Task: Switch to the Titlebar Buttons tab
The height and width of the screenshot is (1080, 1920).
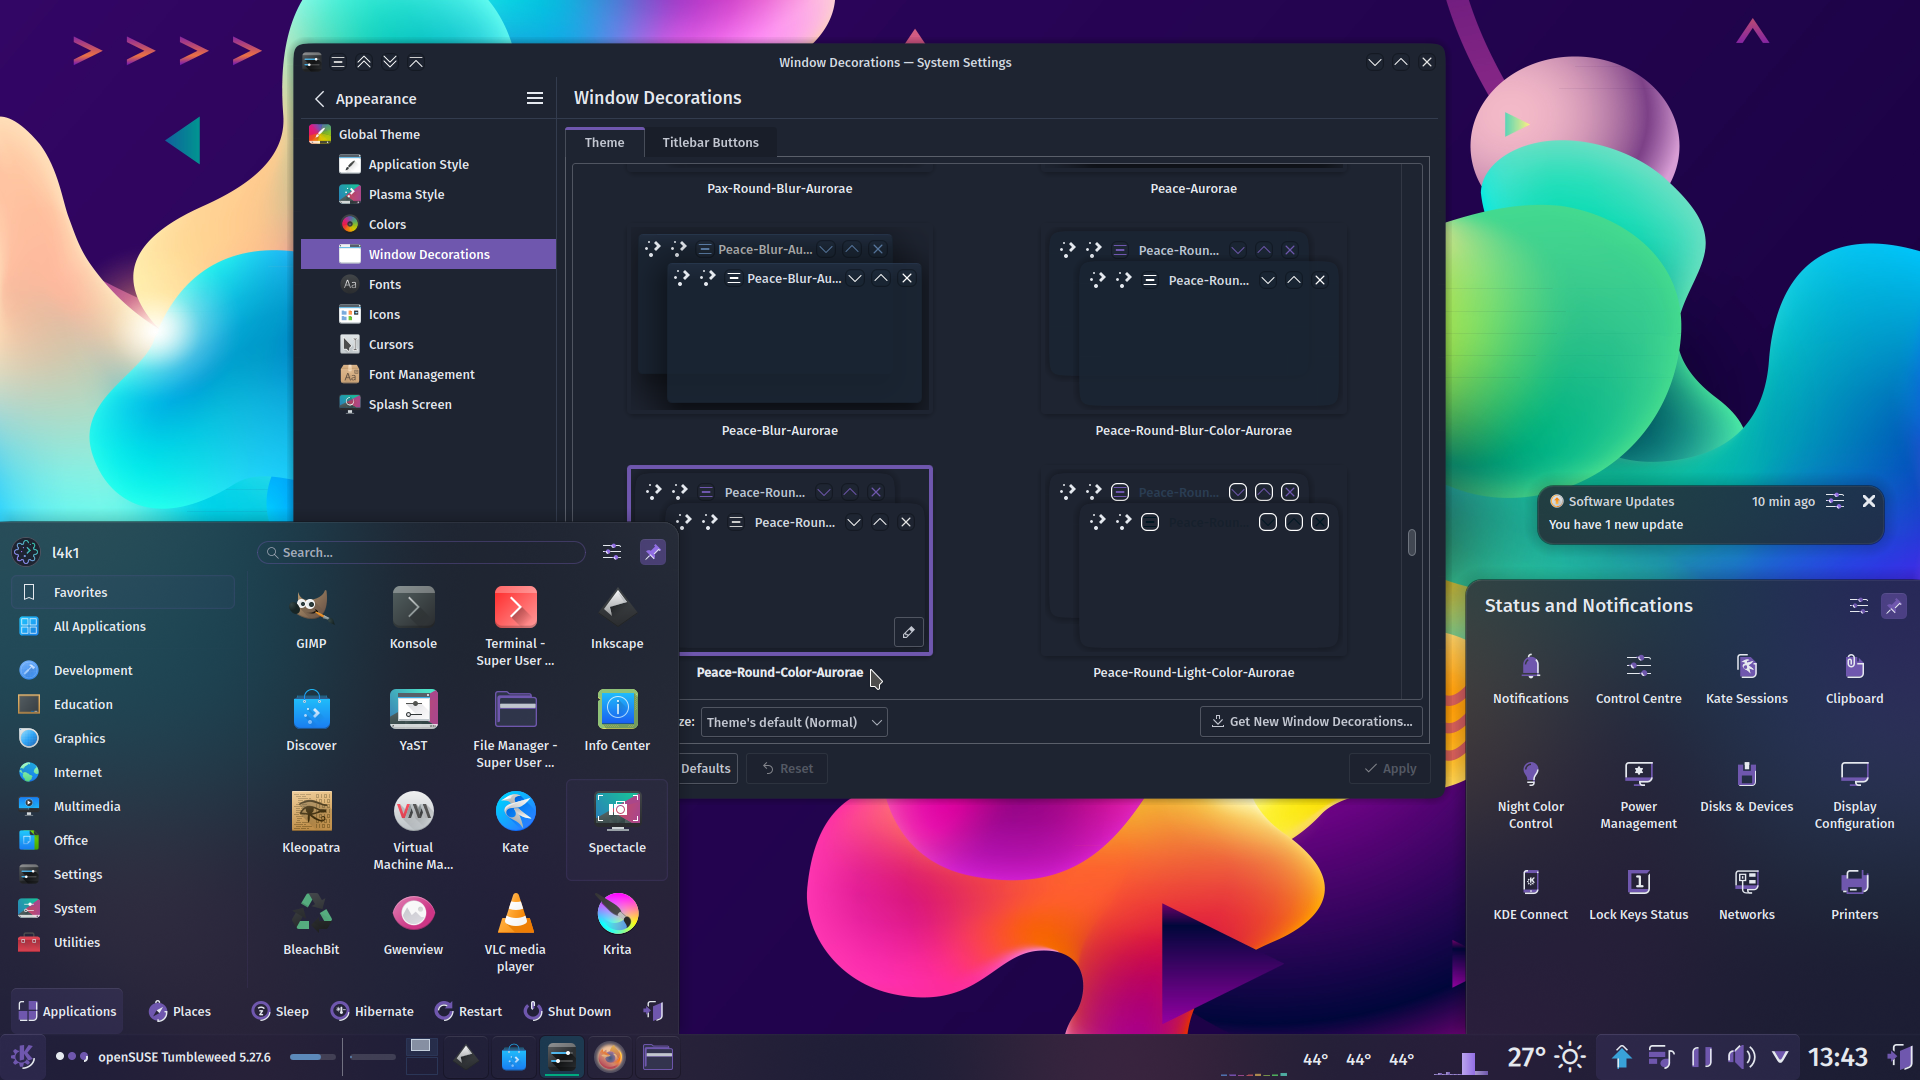Action: (710, 142)
